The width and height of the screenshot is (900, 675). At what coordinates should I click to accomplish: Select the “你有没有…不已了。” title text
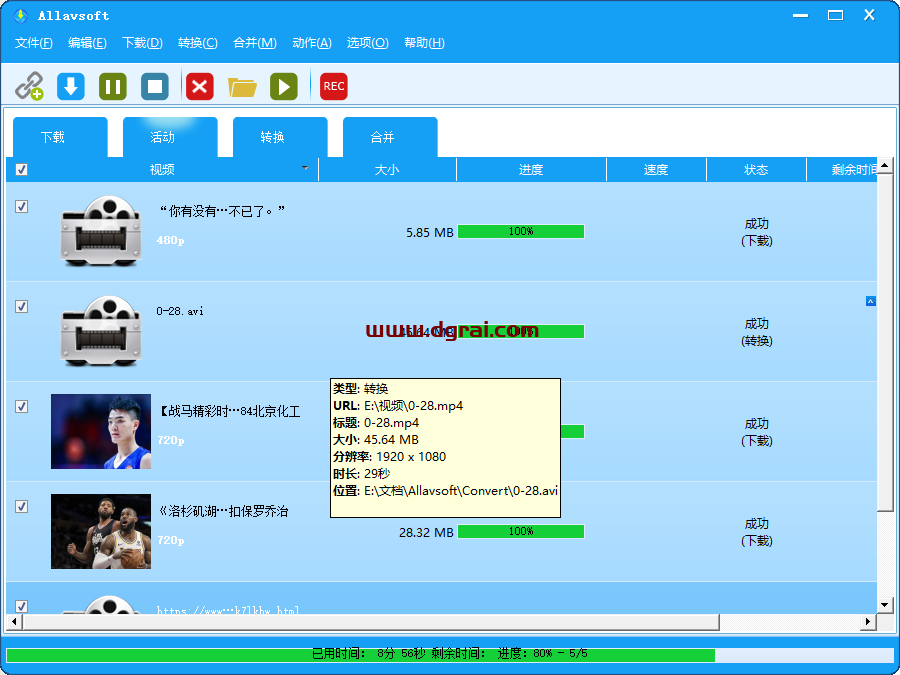coord(222,211)
